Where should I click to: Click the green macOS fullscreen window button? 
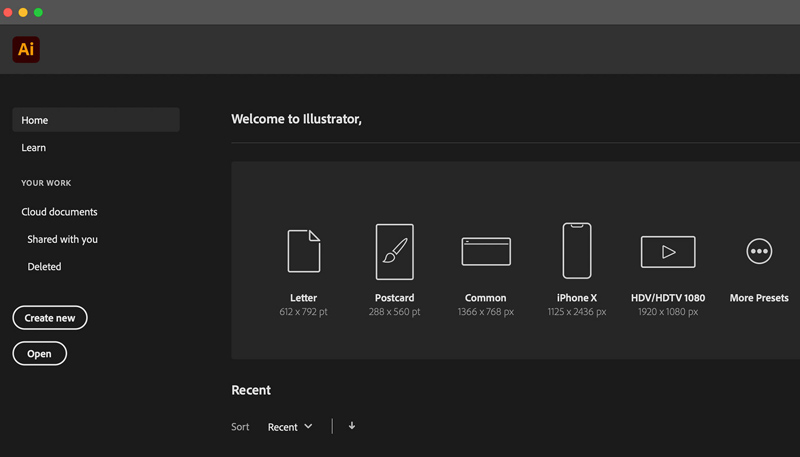pos(38,12)
